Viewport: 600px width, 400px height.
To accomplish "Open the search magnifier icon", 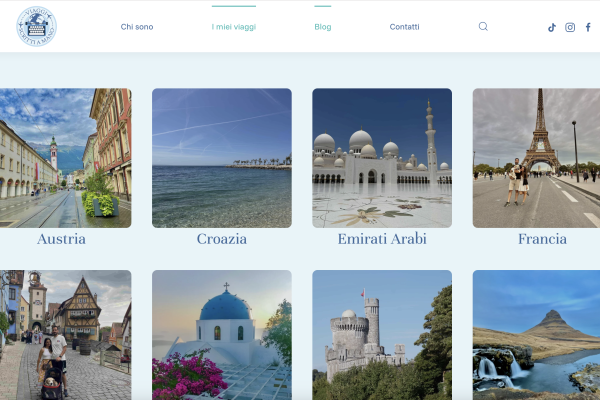I will [483, 27].
